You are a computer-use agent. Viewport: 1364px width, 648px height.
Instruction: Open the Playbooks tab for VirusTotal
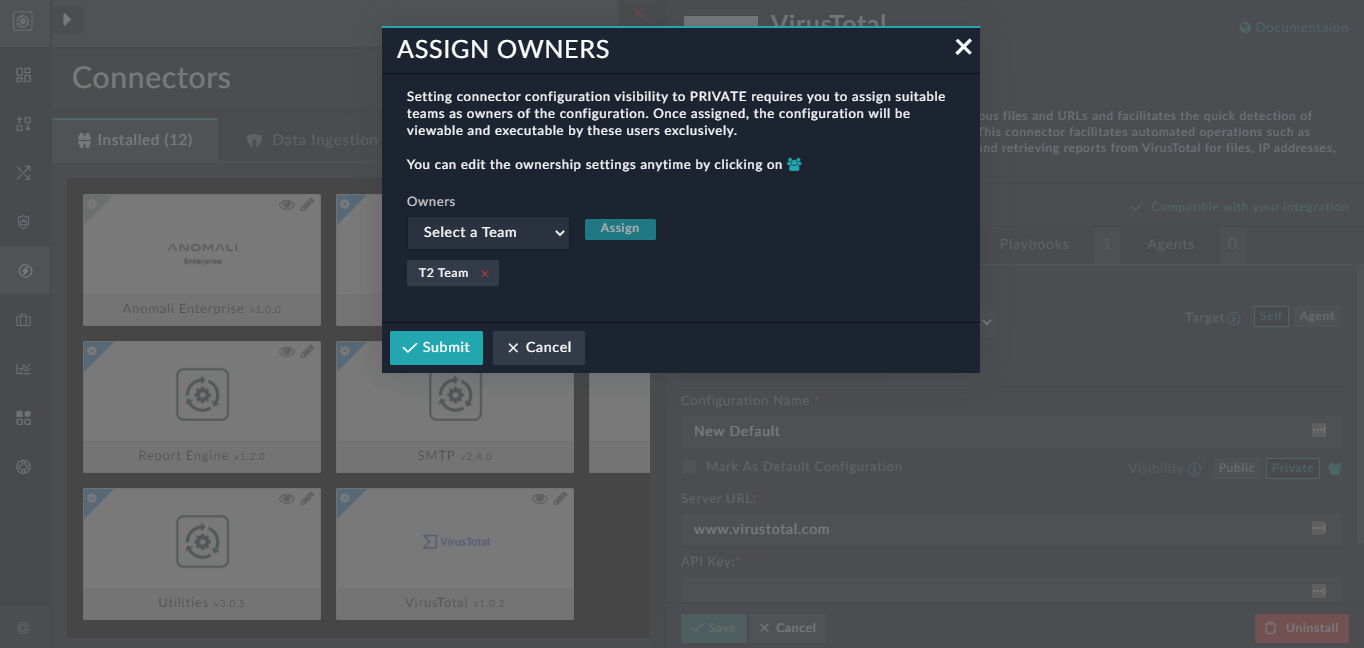1035,244
